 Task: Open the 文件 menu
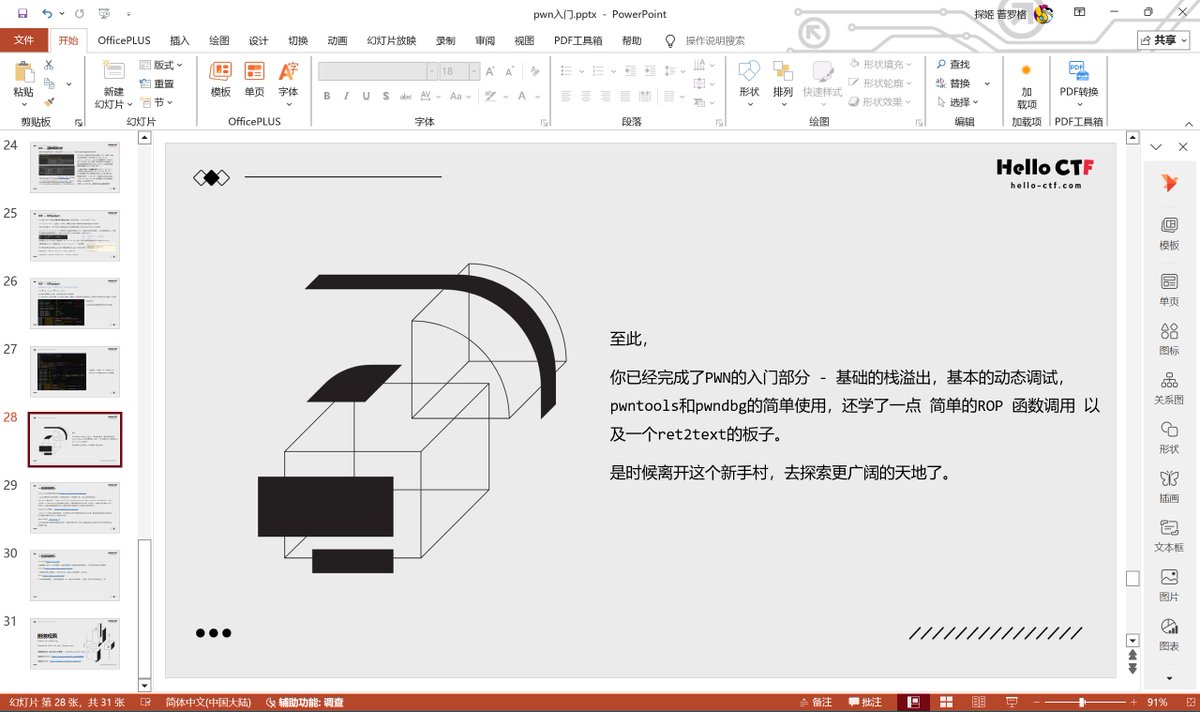(x=24, y=41)
